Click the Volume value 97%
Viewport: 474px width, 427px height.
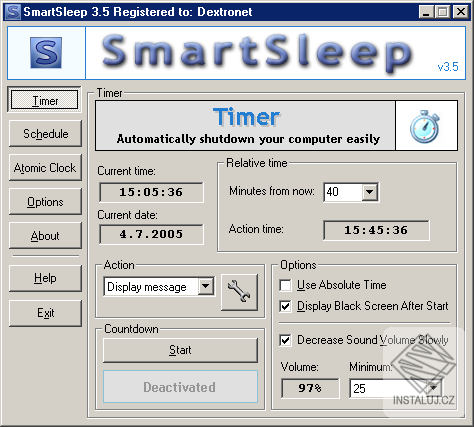[310, 388]
